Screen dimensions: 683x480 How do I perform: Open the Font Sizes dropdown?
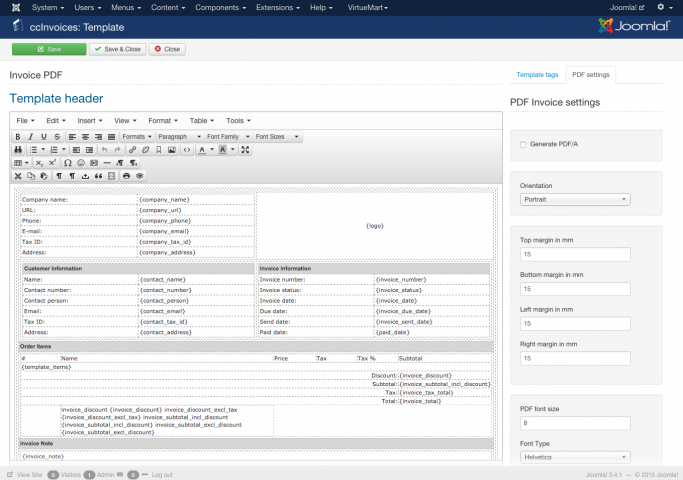click(276, 136)
